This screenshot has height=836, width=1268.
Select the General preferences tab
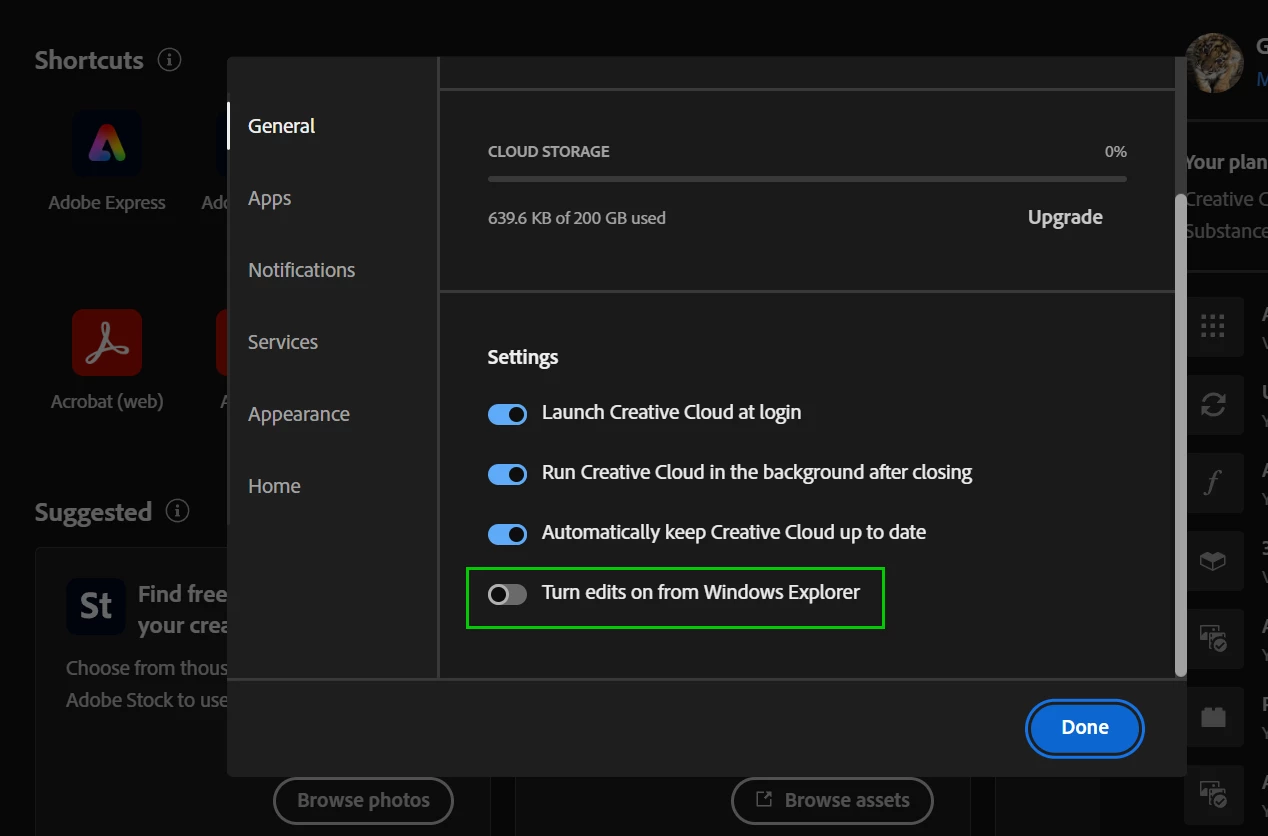tap(281, 126)
